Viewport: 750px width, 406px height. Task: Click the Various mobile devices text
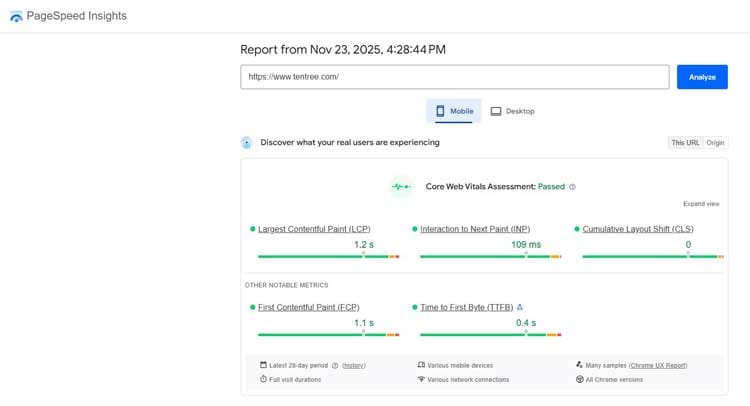click(460, 366)
